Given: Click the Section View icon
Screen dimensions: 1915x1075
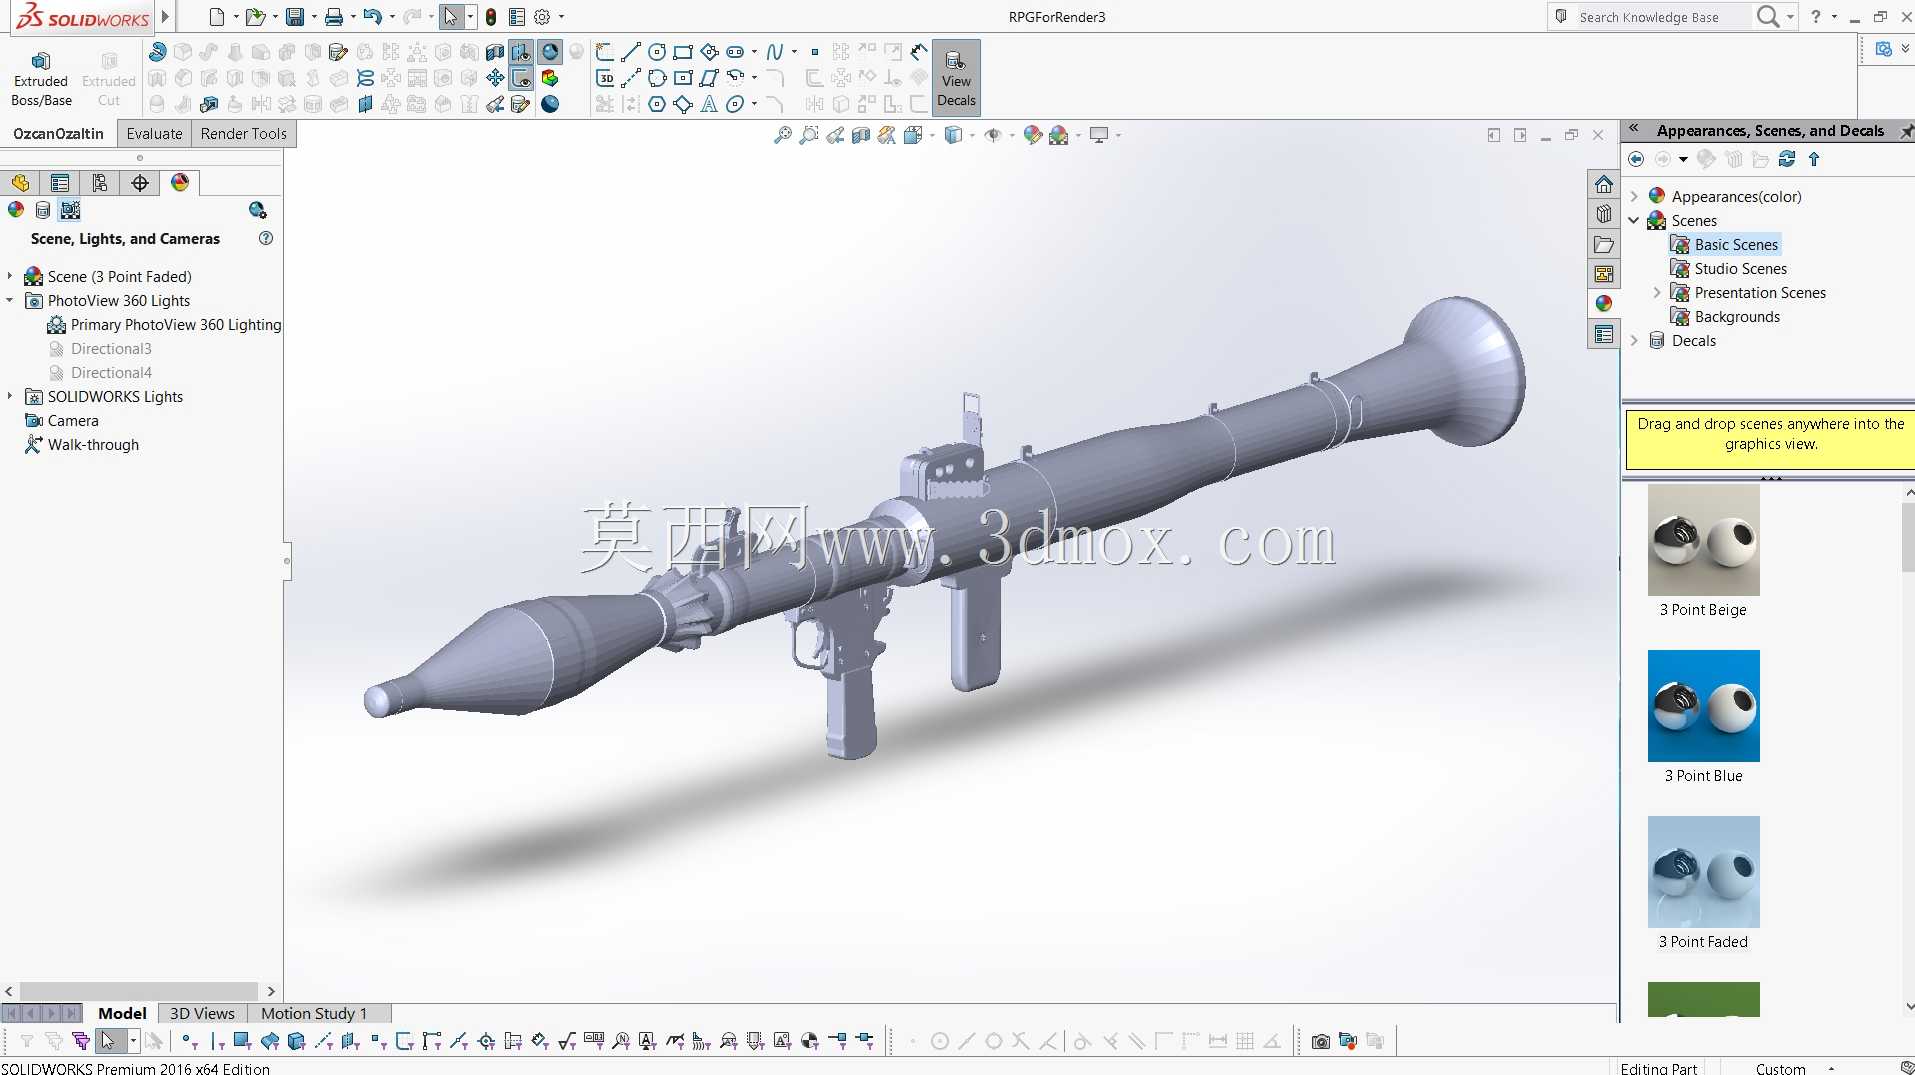Looking at the screenshot, I should click(861, 135).
